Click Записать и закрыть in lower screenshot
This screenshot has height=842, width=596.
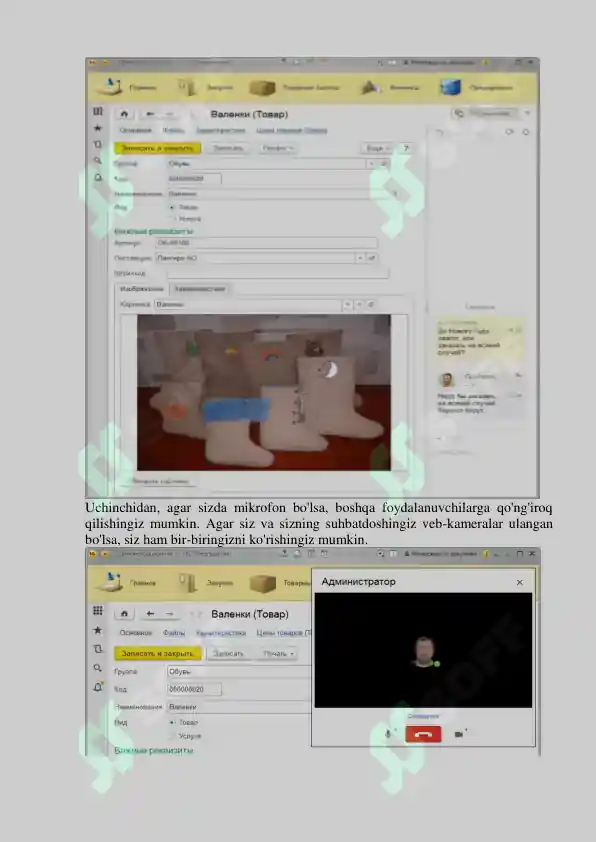pyautogui.click(x=157, y=654)
